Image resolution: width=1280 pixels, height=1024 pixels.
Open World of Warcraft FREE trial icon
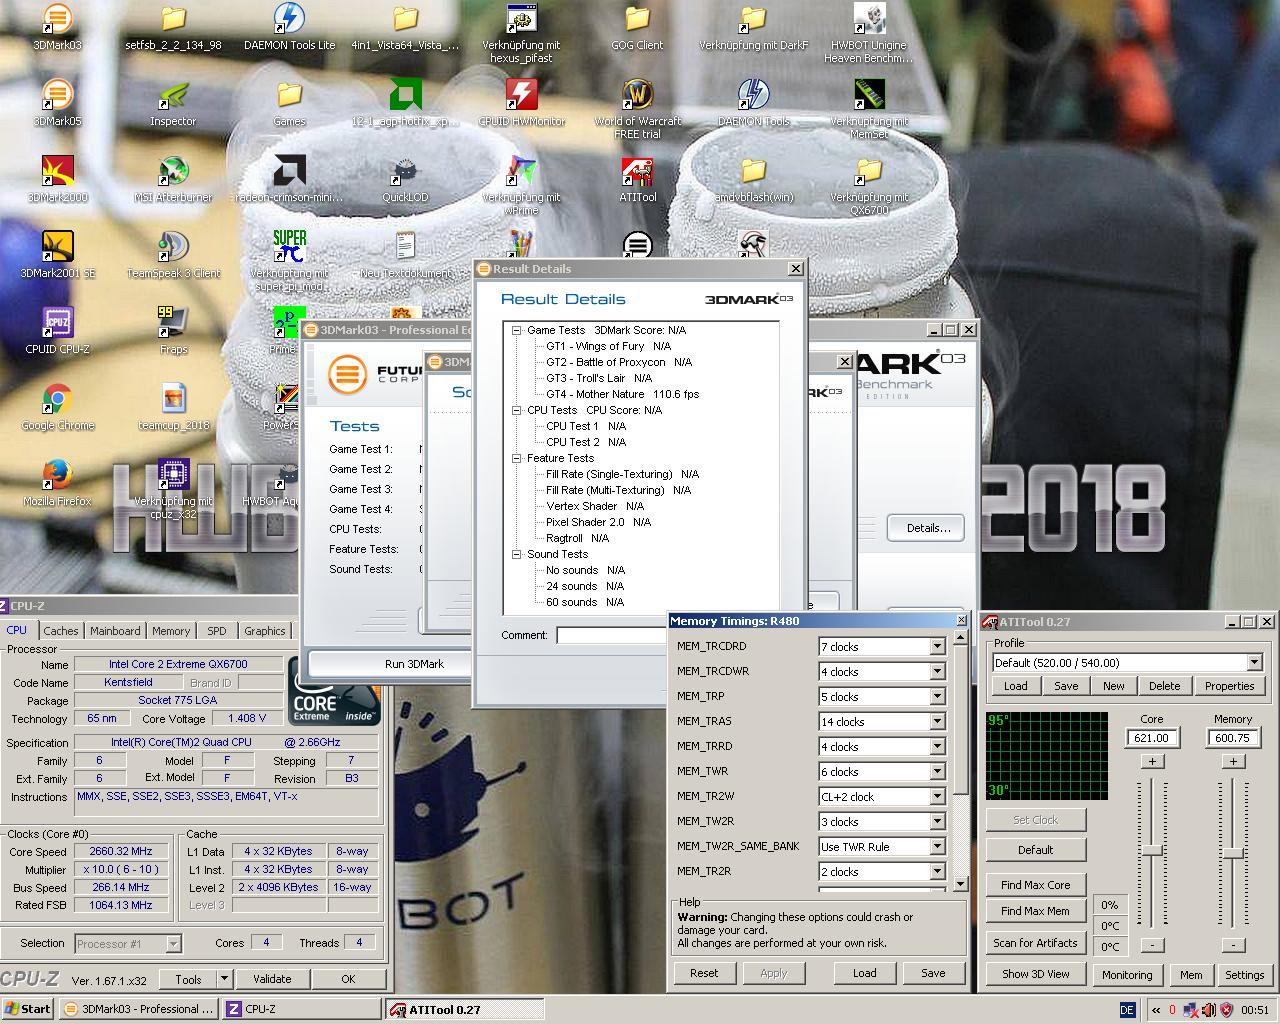coord(637,109)
